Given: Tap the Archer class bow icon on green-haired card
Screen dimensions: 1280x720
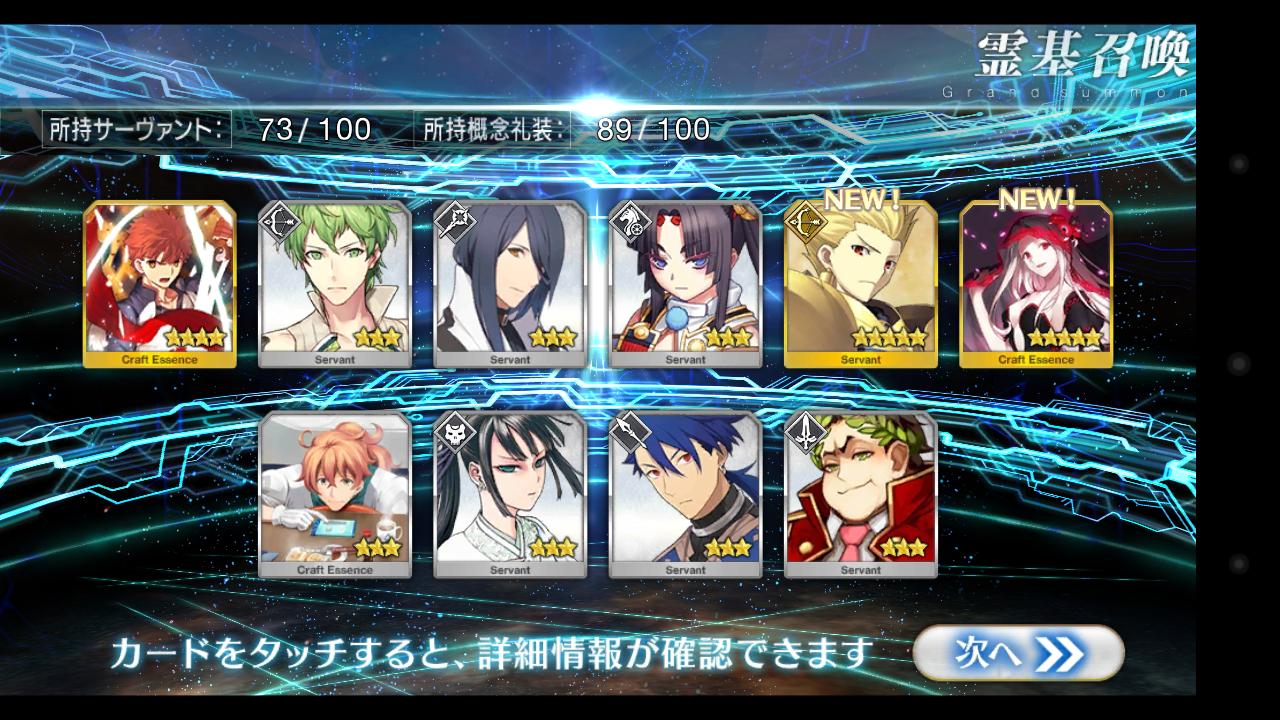Looking at the screenshot, I should tap(279, 221).
